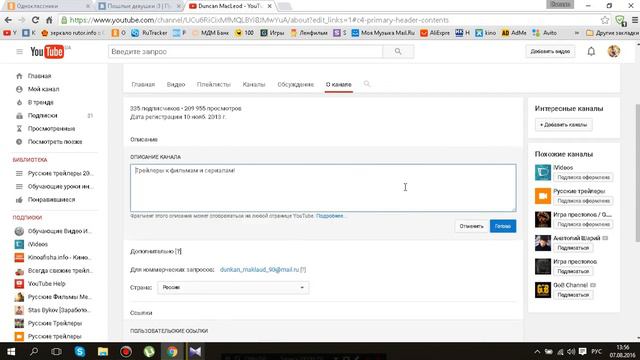Subscribe to Анатолий Шарий channel
640x360 pixels.
[x=573, y=248]
